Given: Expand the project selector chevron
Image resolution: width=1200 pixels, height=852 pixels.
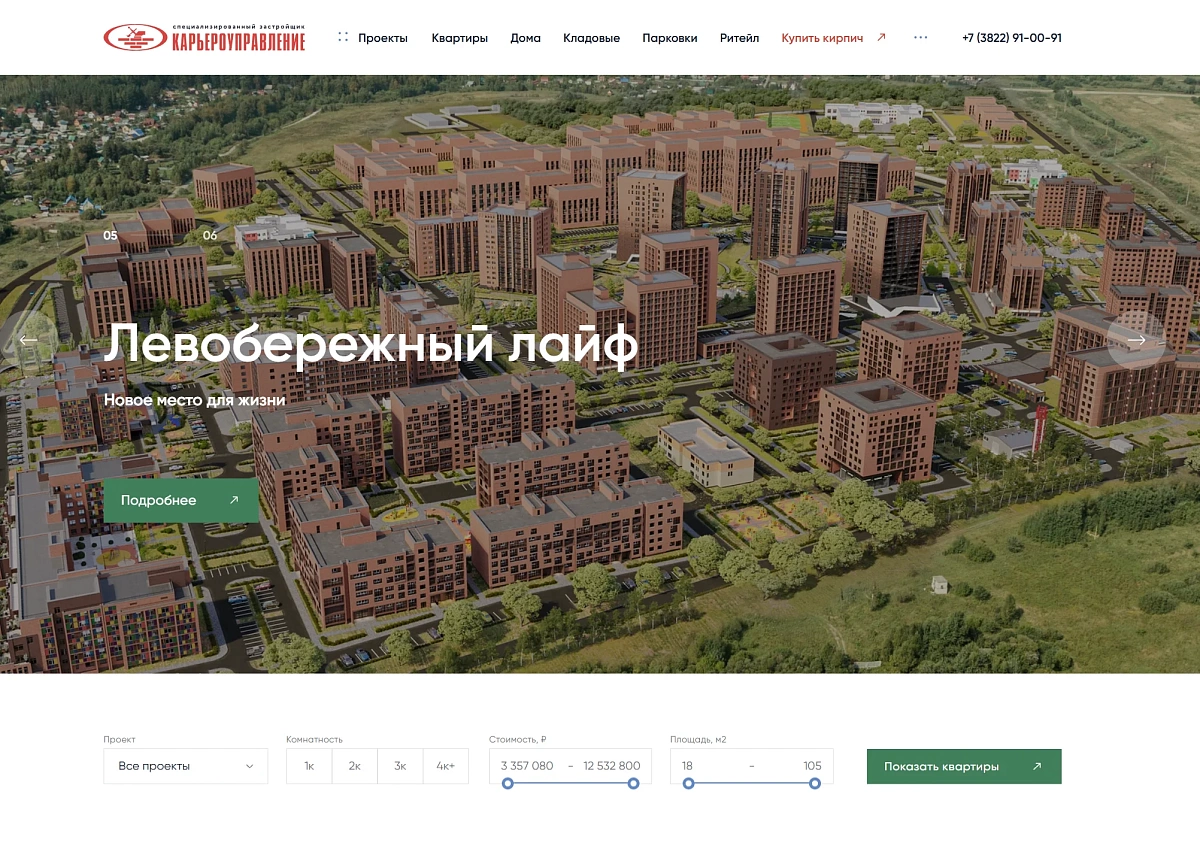Looking at the screenshot, I should [x=250, y=765].
